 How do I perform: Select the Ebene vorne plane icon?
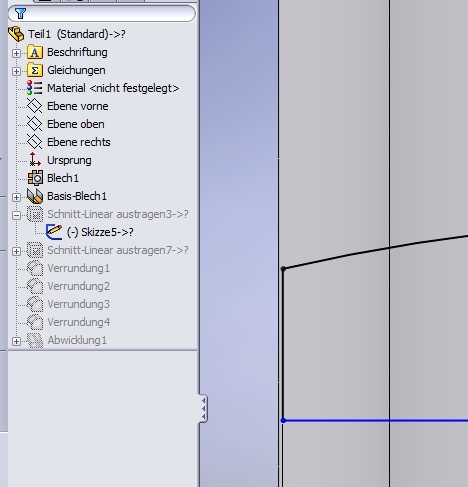point(34,106)
